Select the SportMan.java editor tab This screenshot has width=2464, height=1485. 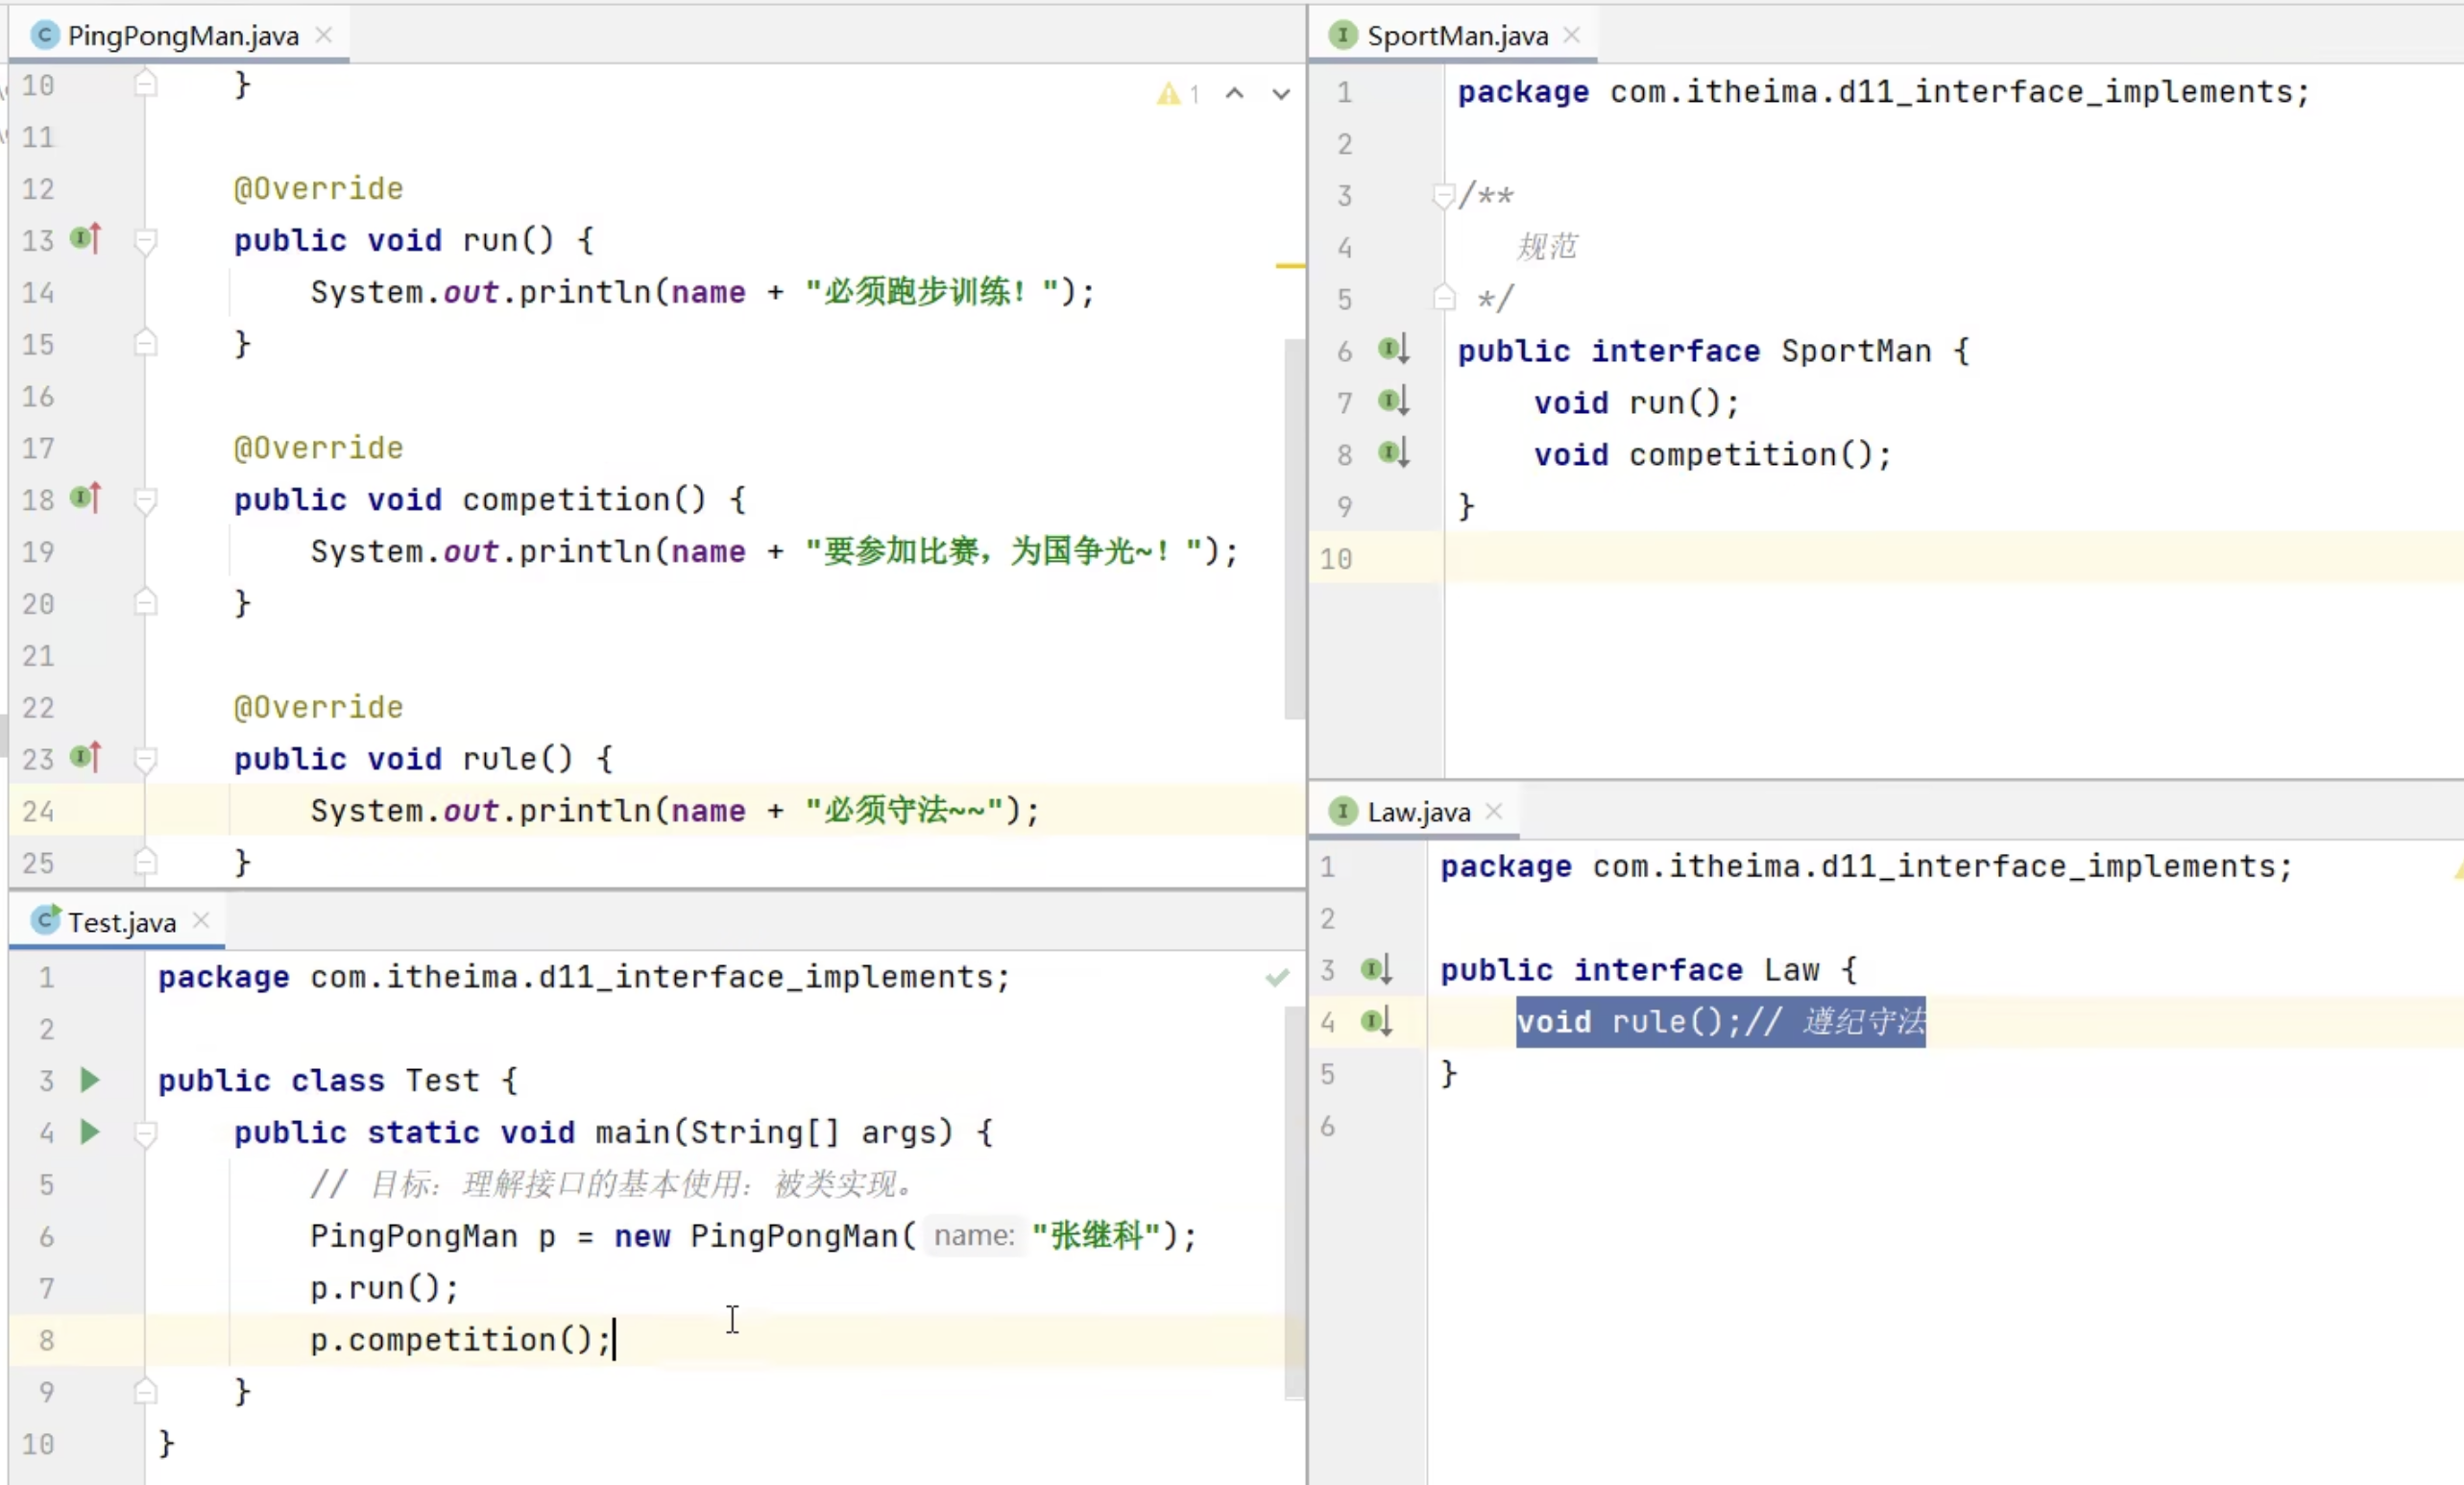click(x=1455, y=35)
